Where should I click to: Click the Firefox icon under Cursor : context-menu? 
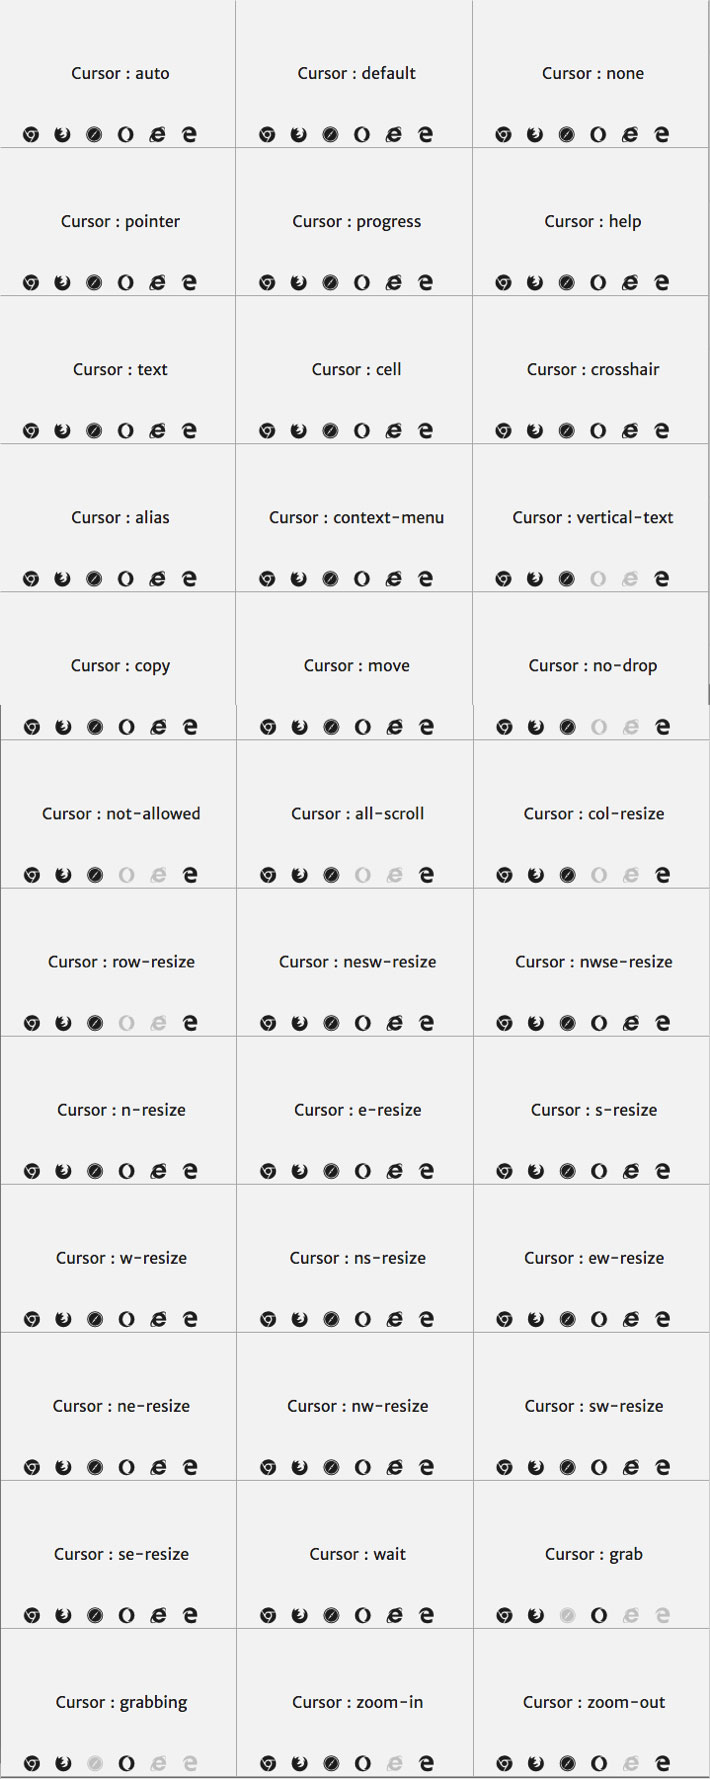click(298, 579)
